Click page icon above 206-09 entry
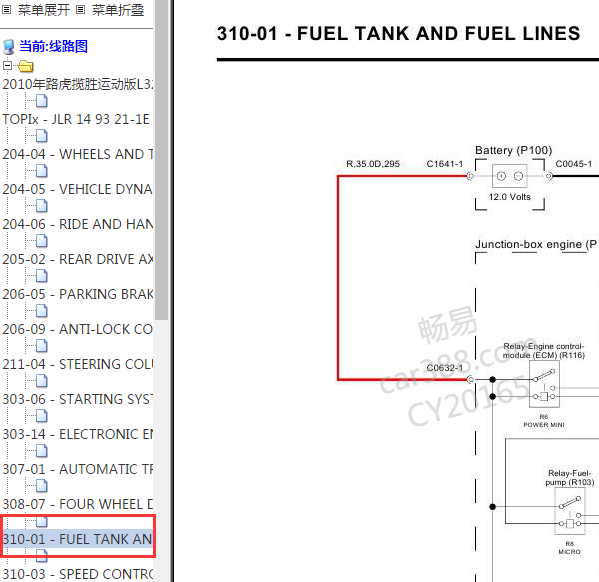Image resolution: width=599 pixels, height=582 pixels. [42, 311]
